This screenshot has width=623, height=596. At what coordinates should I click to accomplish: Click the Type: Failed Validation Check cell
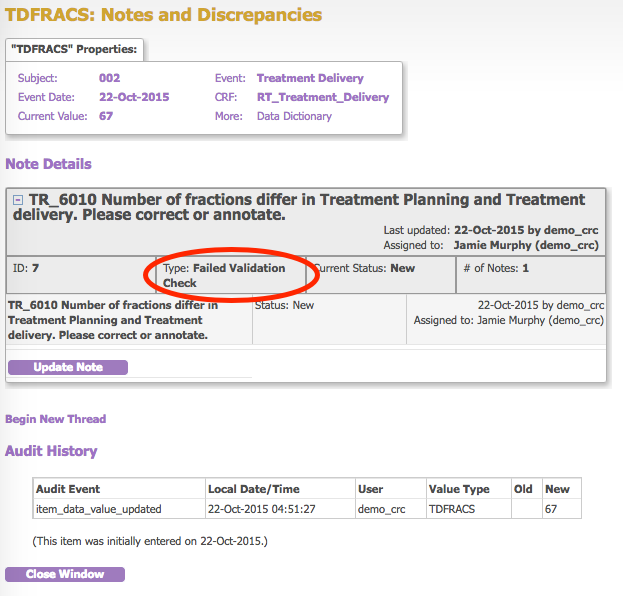(x=224, y=275)
